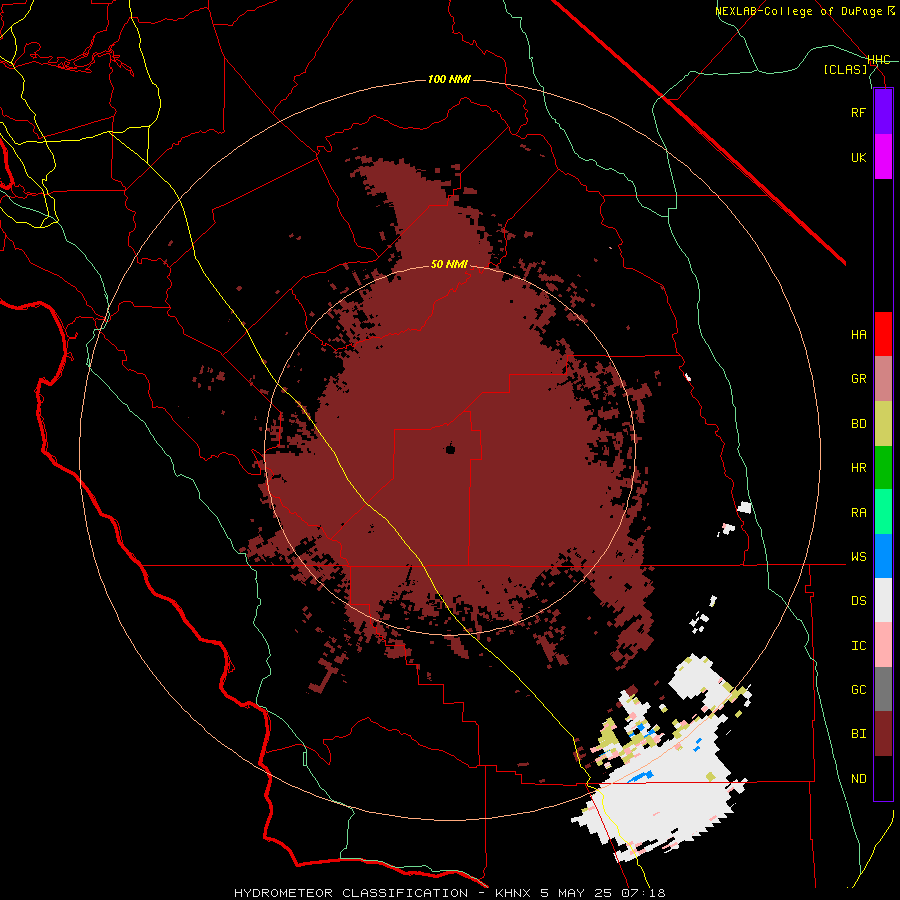Click the HR legend label

tap(858, 468)
